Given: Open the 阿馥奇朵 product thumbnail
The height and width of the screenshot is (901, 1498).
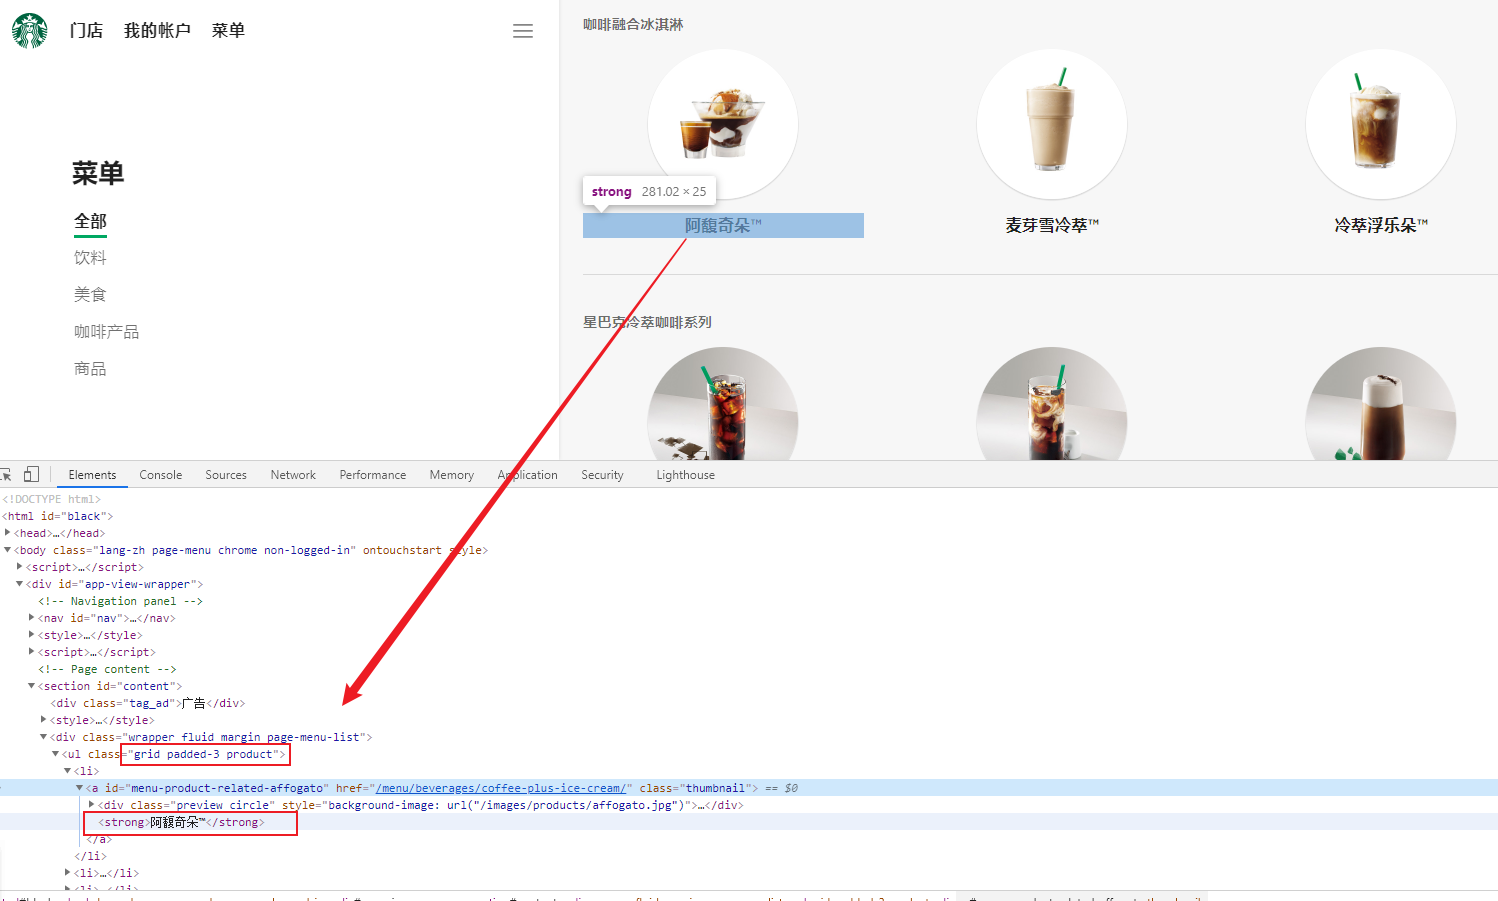Looking at the screenshot, I should (x=723, y=125).
